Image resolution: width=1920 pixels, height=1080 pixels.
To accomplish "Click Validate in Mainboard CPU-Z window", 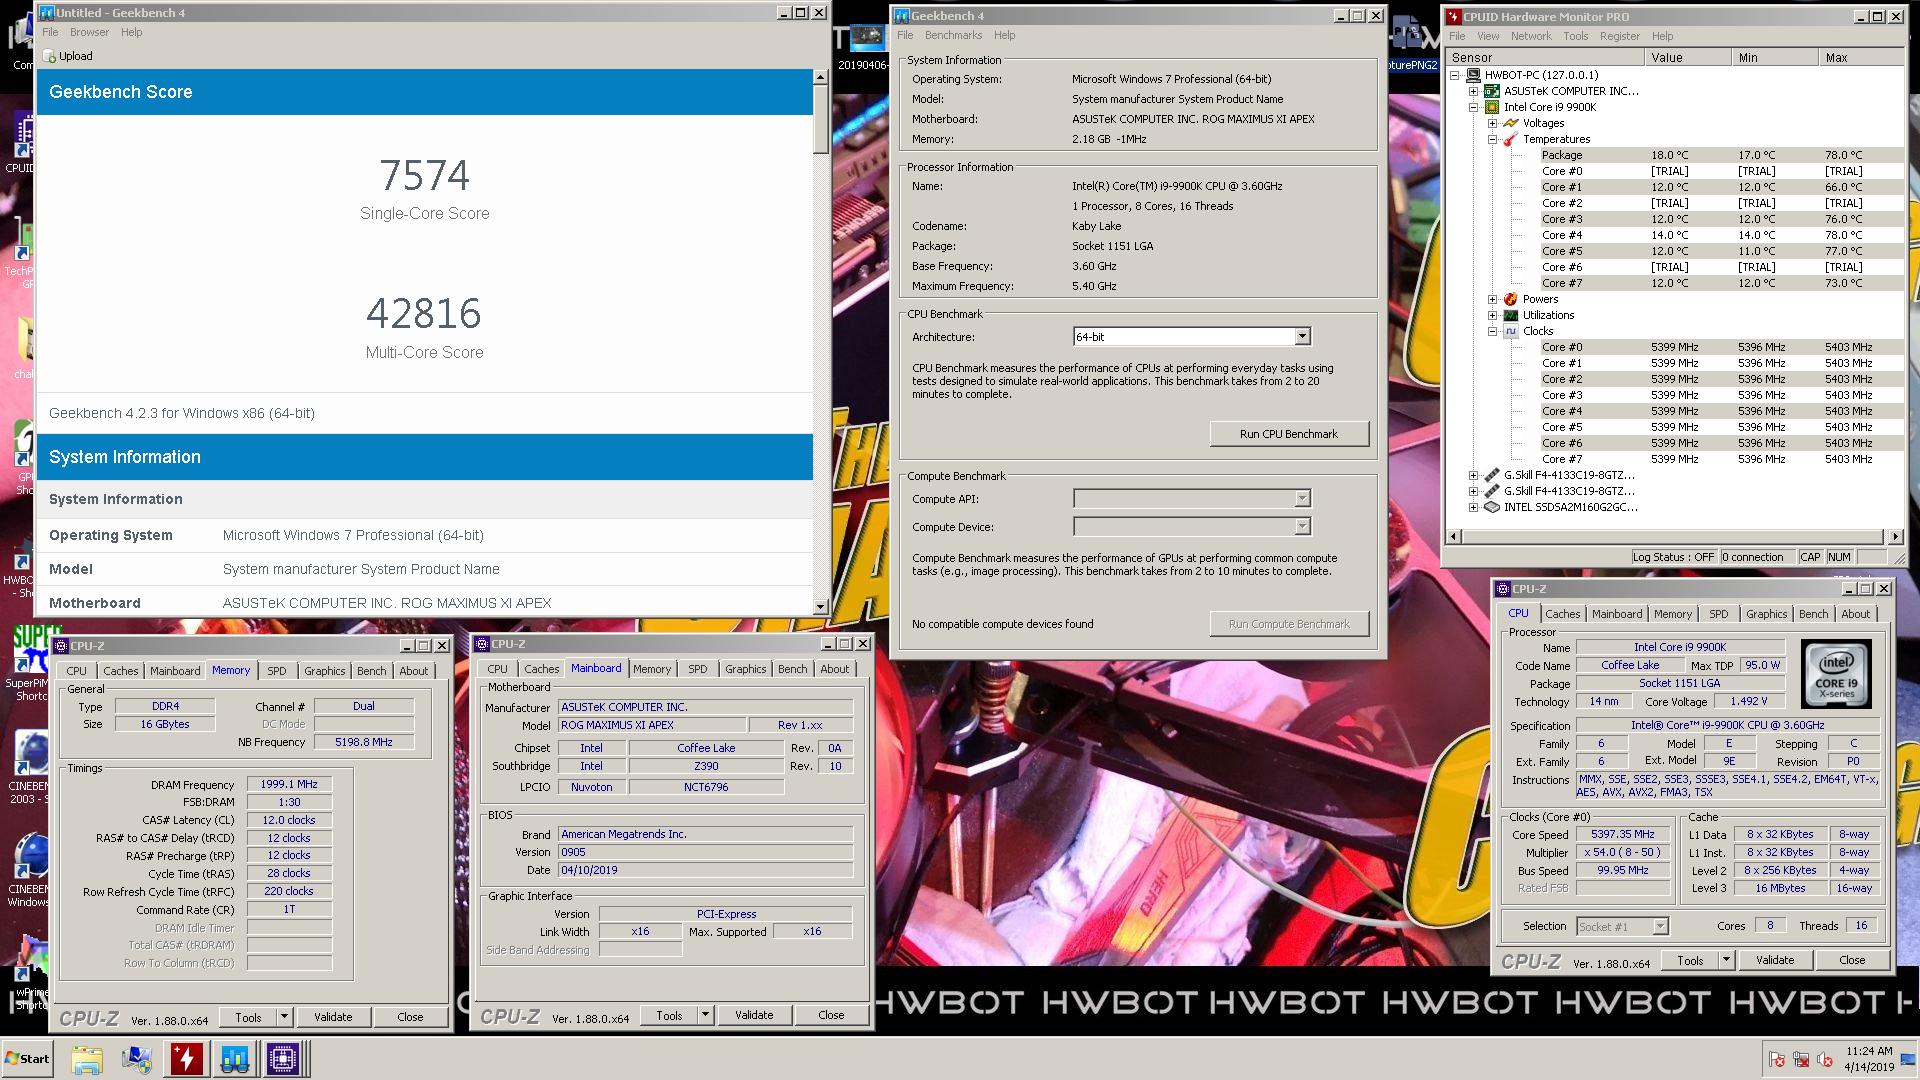I will (x=754, y=1015).
